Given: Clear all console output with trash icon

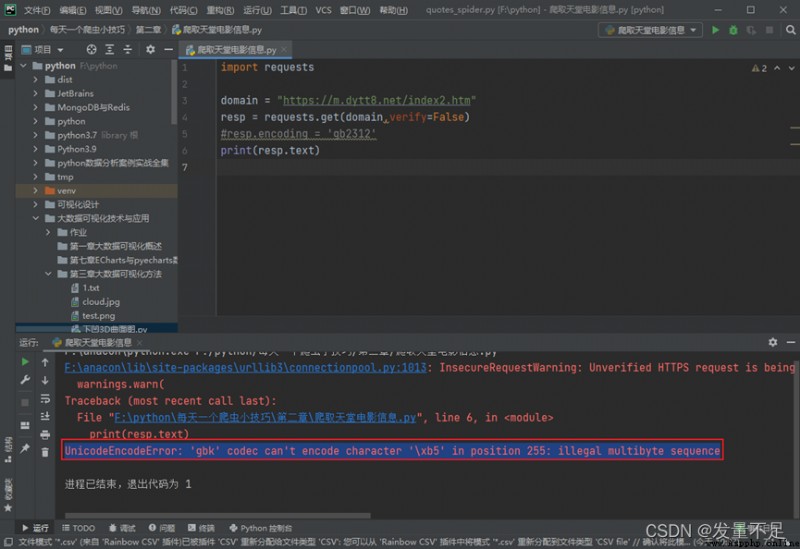Looking at the screenshot, I should [45, 453].
